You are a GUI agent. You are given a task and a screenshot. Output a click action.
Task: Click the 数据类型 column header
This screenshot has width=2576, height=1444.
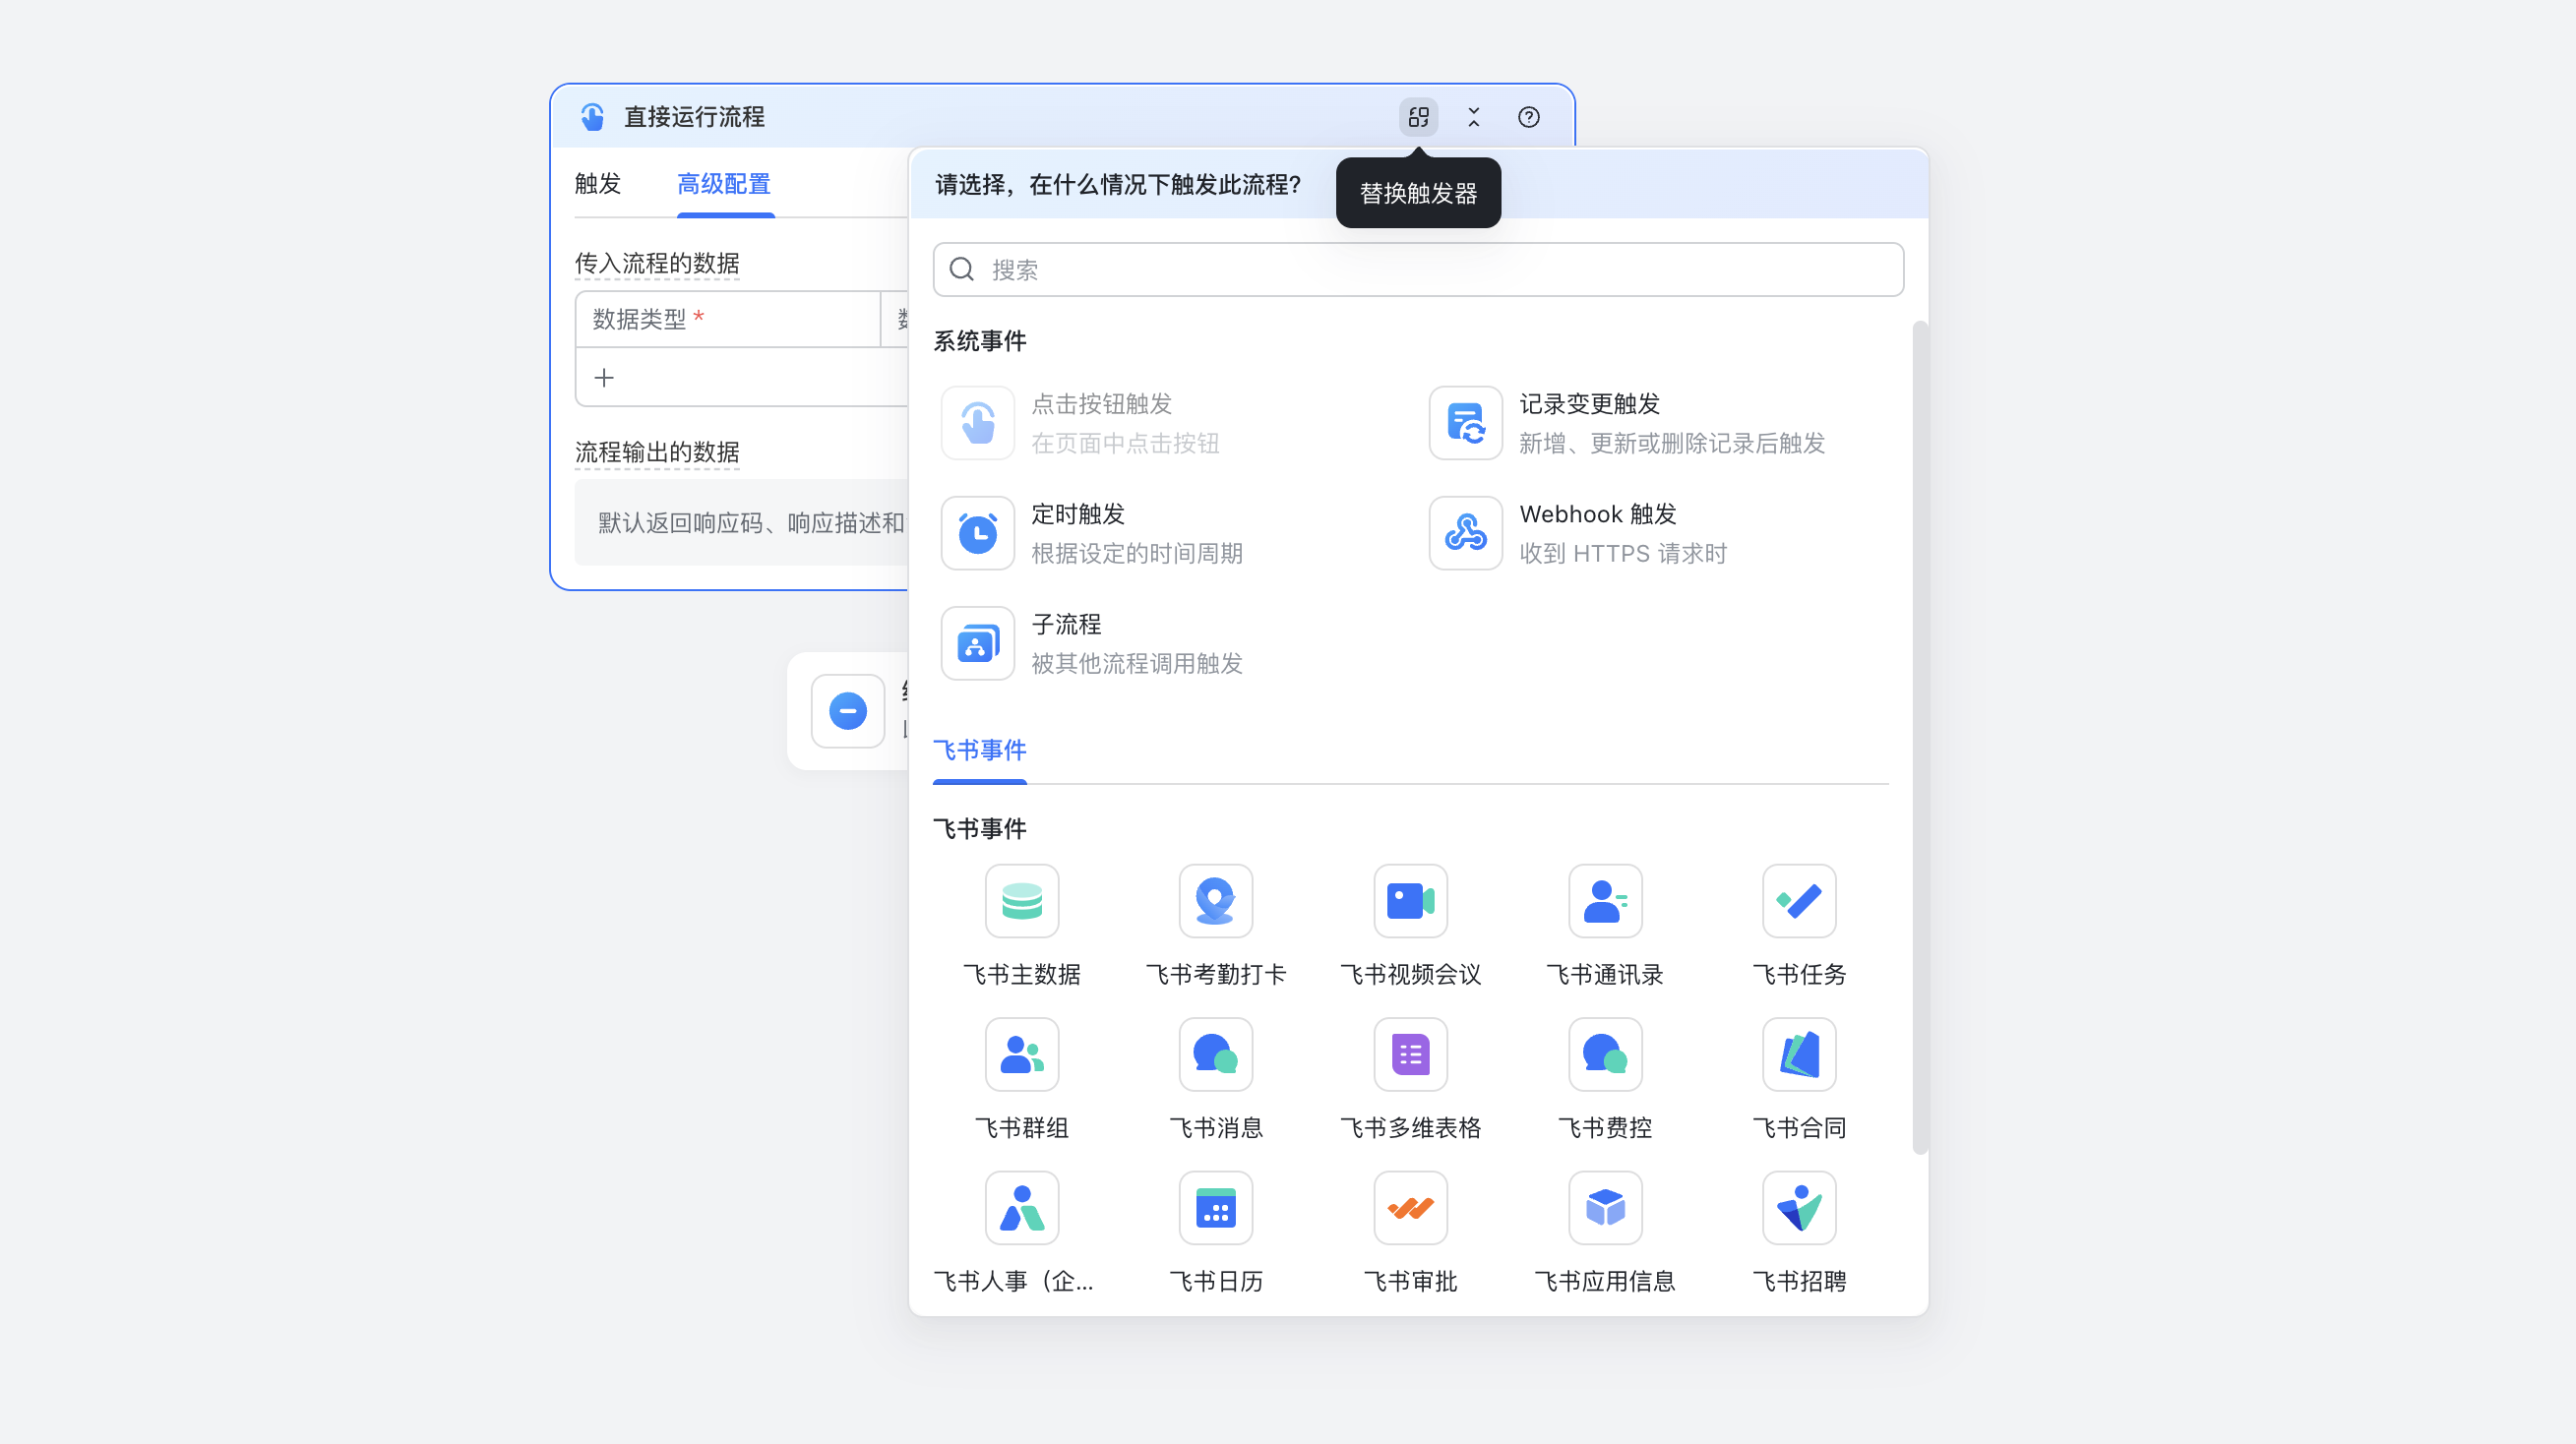(728, 319)
